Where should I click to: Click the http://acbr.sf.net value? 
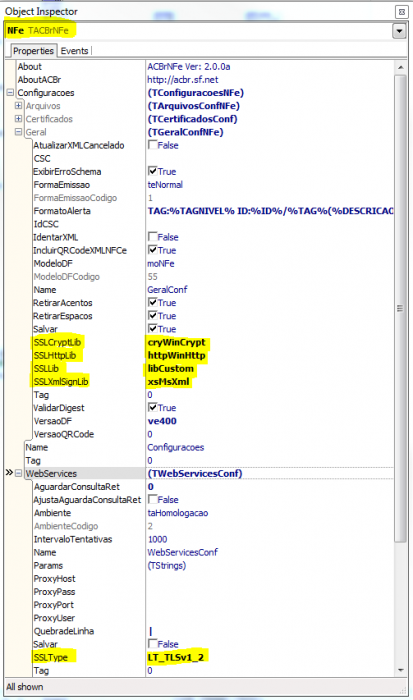point(183,80)
